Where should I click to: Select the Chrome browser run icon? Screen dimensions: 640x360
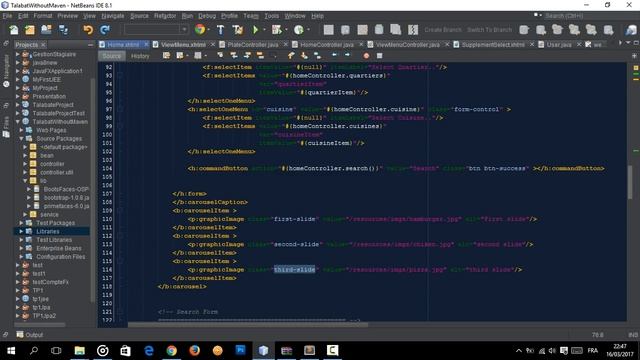pyautogui.click(x=200, y=30)
